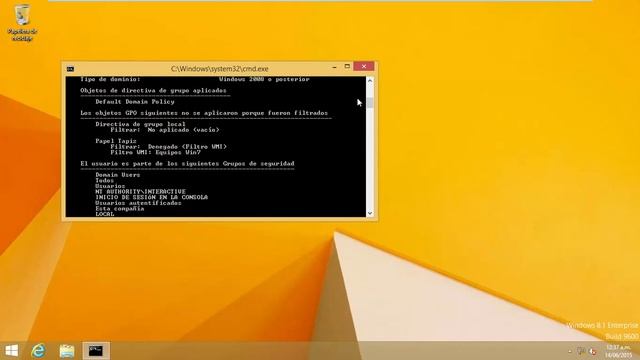Click the C:\Windows\system32\cmd.exe title text
Viewport: 640px width, 360px height.
click(x=220, y=69)
